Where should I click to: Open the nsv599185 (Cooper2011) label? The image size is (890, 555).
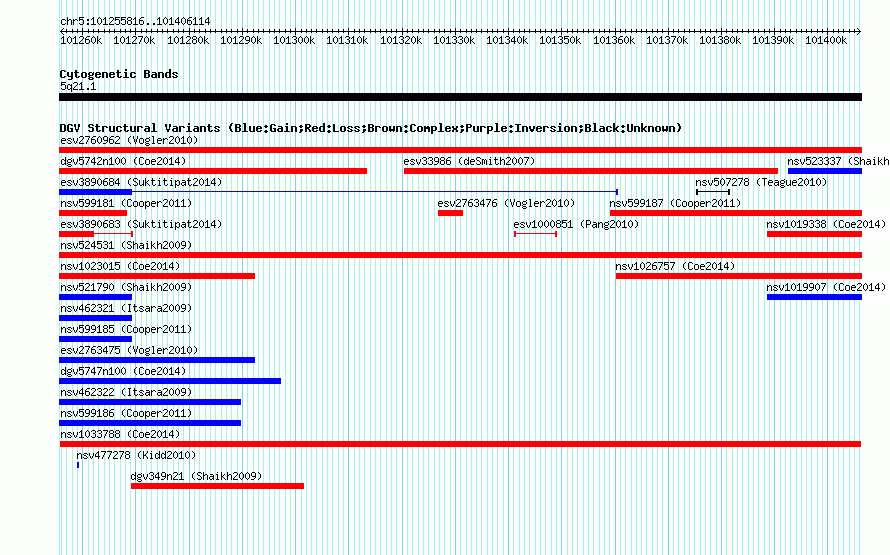[126, 329]
